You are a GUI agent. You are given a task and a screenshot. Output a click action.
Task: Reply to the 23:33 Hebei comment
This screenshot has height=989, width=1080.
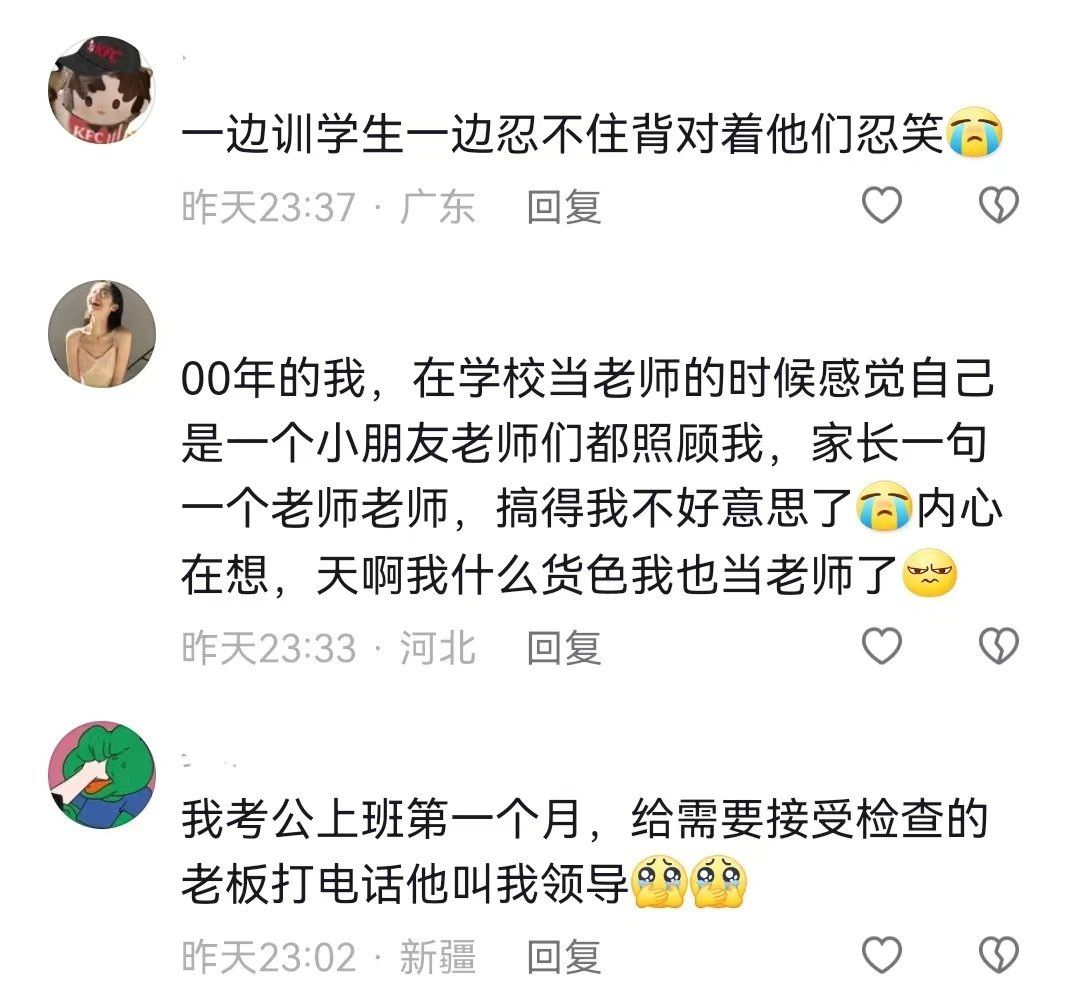[564, 647]
